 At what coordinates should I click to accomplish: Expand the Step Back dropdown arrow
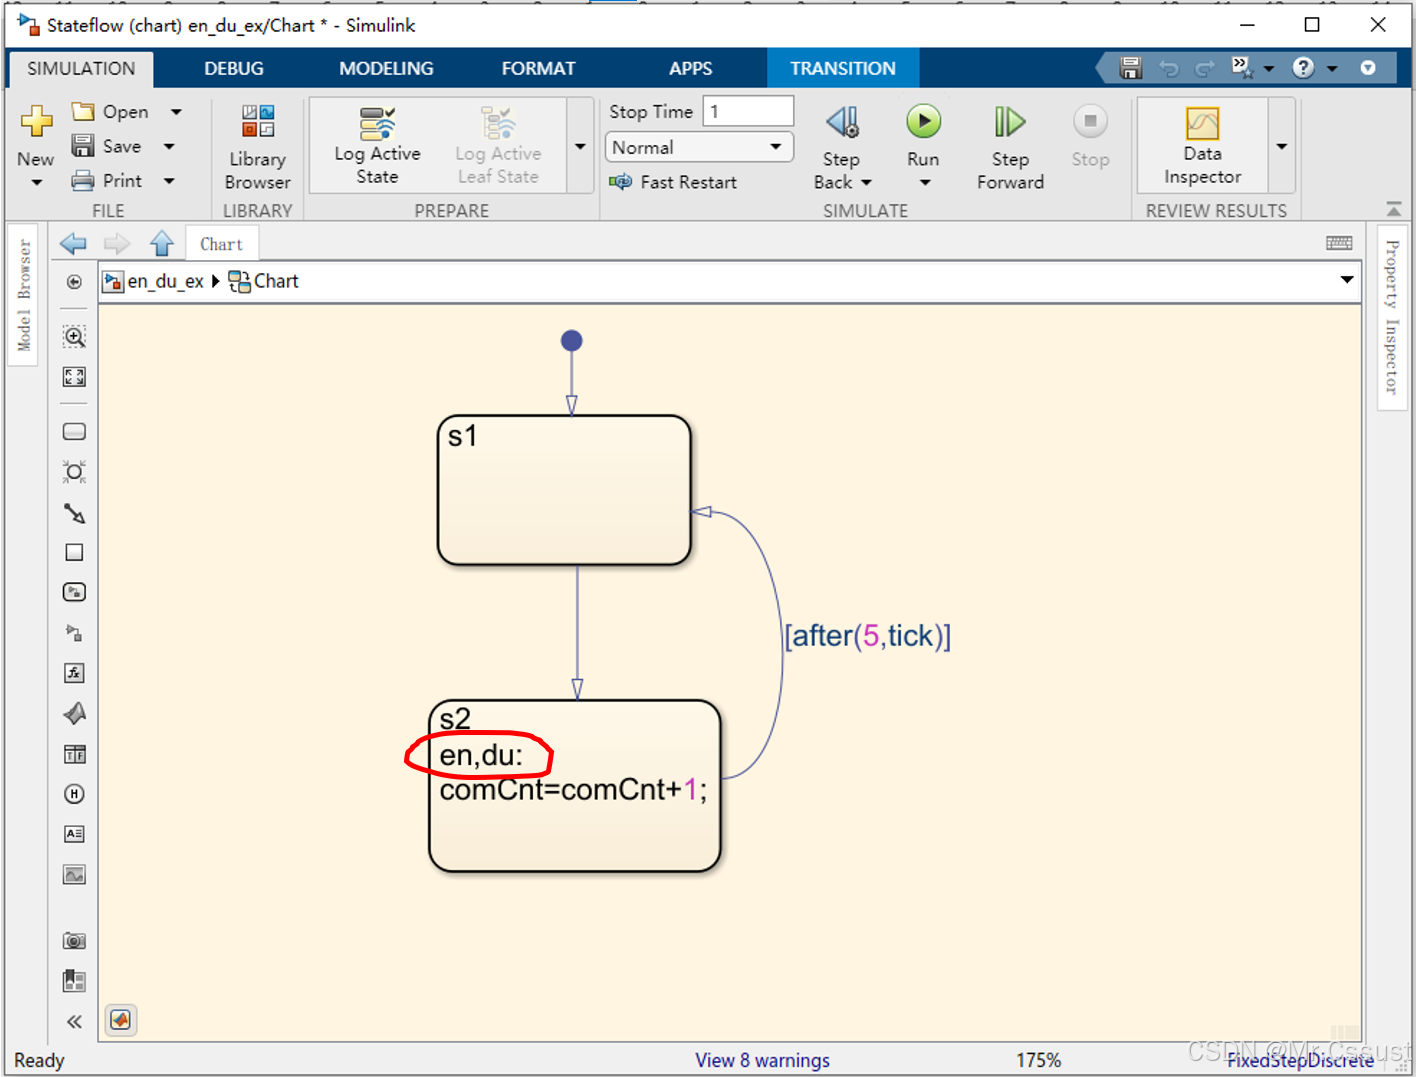point(866,183)
